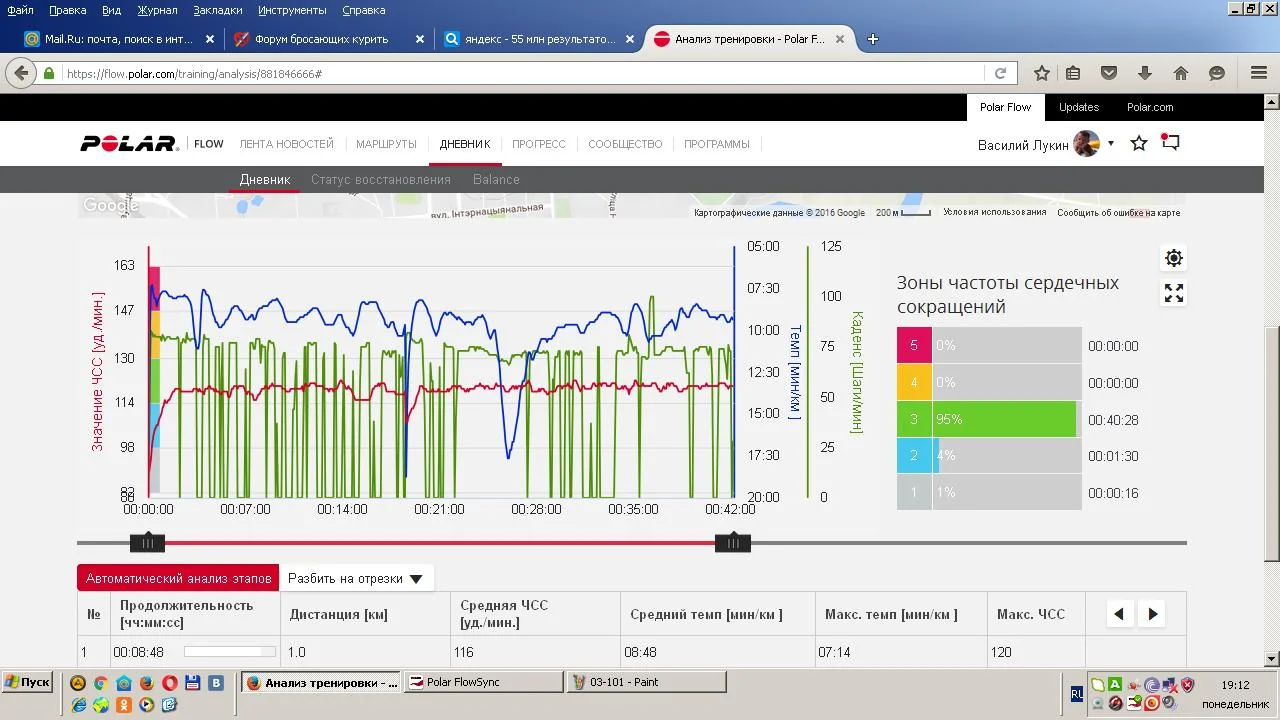Click the Условия использования map link
Screen dimensions: 1280x720
click(x=995, y=212)
